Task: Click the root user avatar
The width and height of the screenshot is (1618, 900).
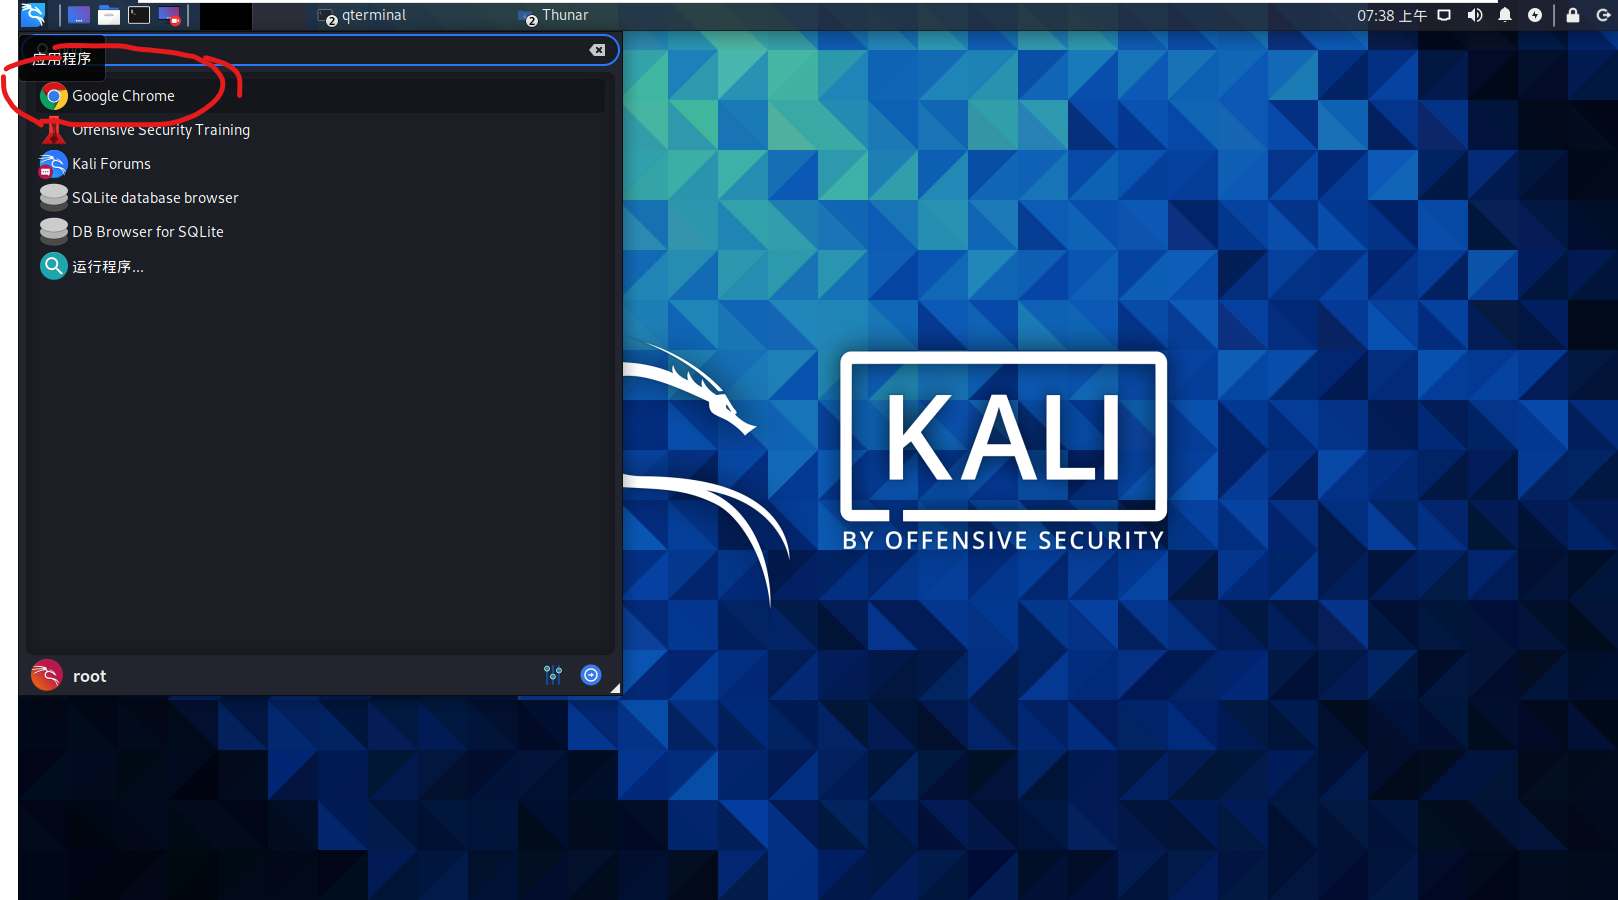Action: [x=46, y=676]
